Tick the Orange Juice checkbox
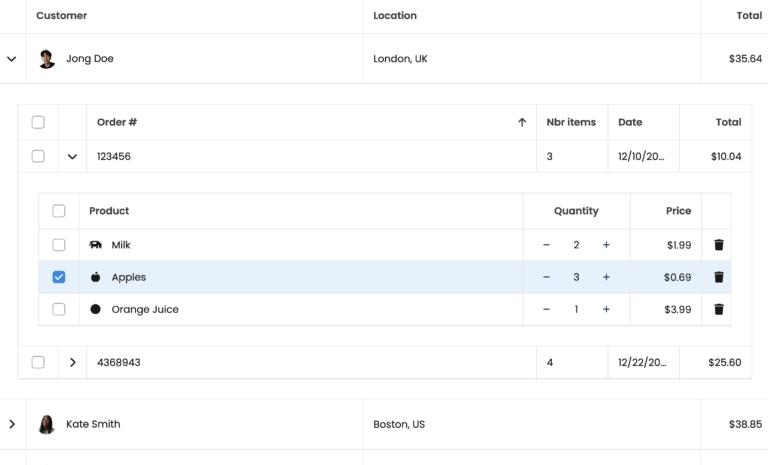Screen dimensions: 768x465 [x=59, y=309]
